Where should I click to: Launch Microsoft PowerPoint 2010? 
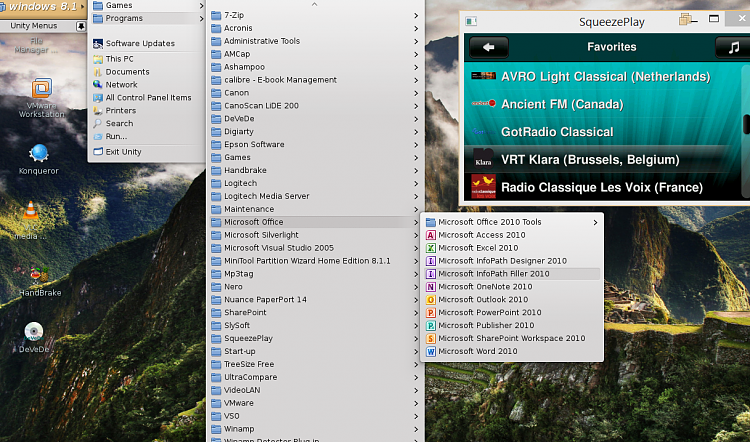511,312
